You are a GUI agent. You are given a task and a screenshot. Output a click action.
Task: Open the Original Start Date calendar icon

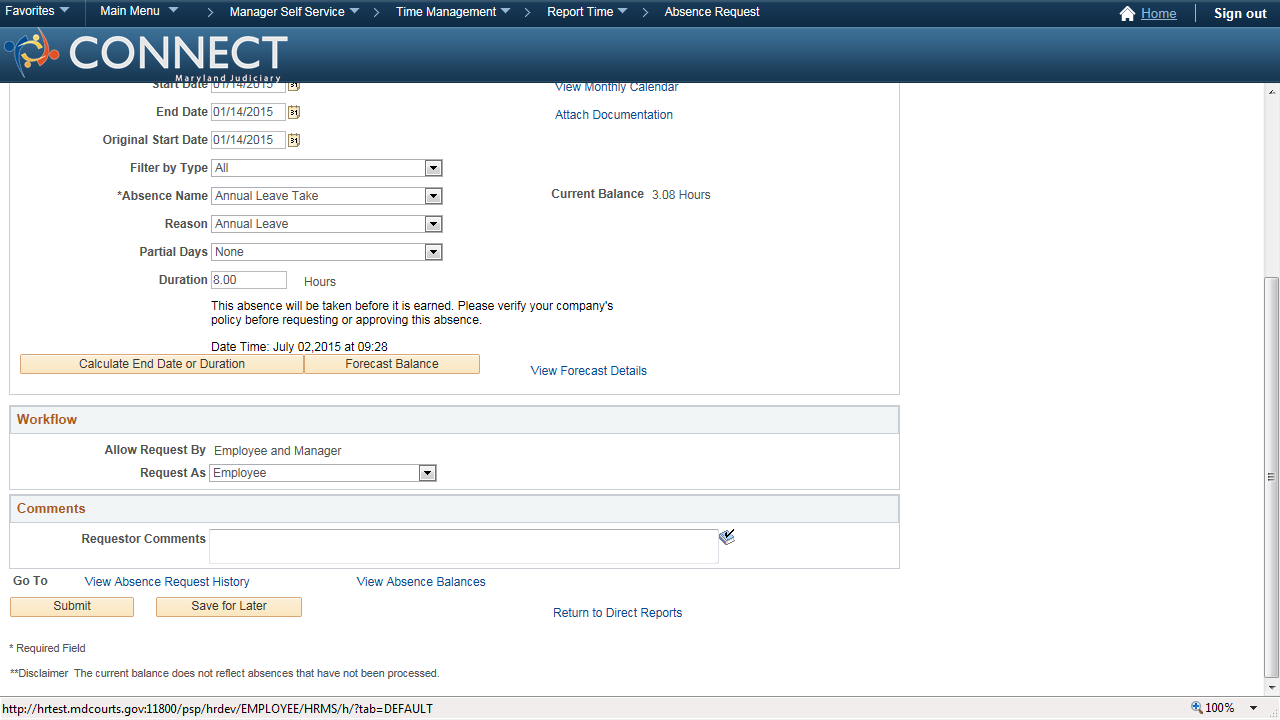pyautogui.click(x=294, y=140)
